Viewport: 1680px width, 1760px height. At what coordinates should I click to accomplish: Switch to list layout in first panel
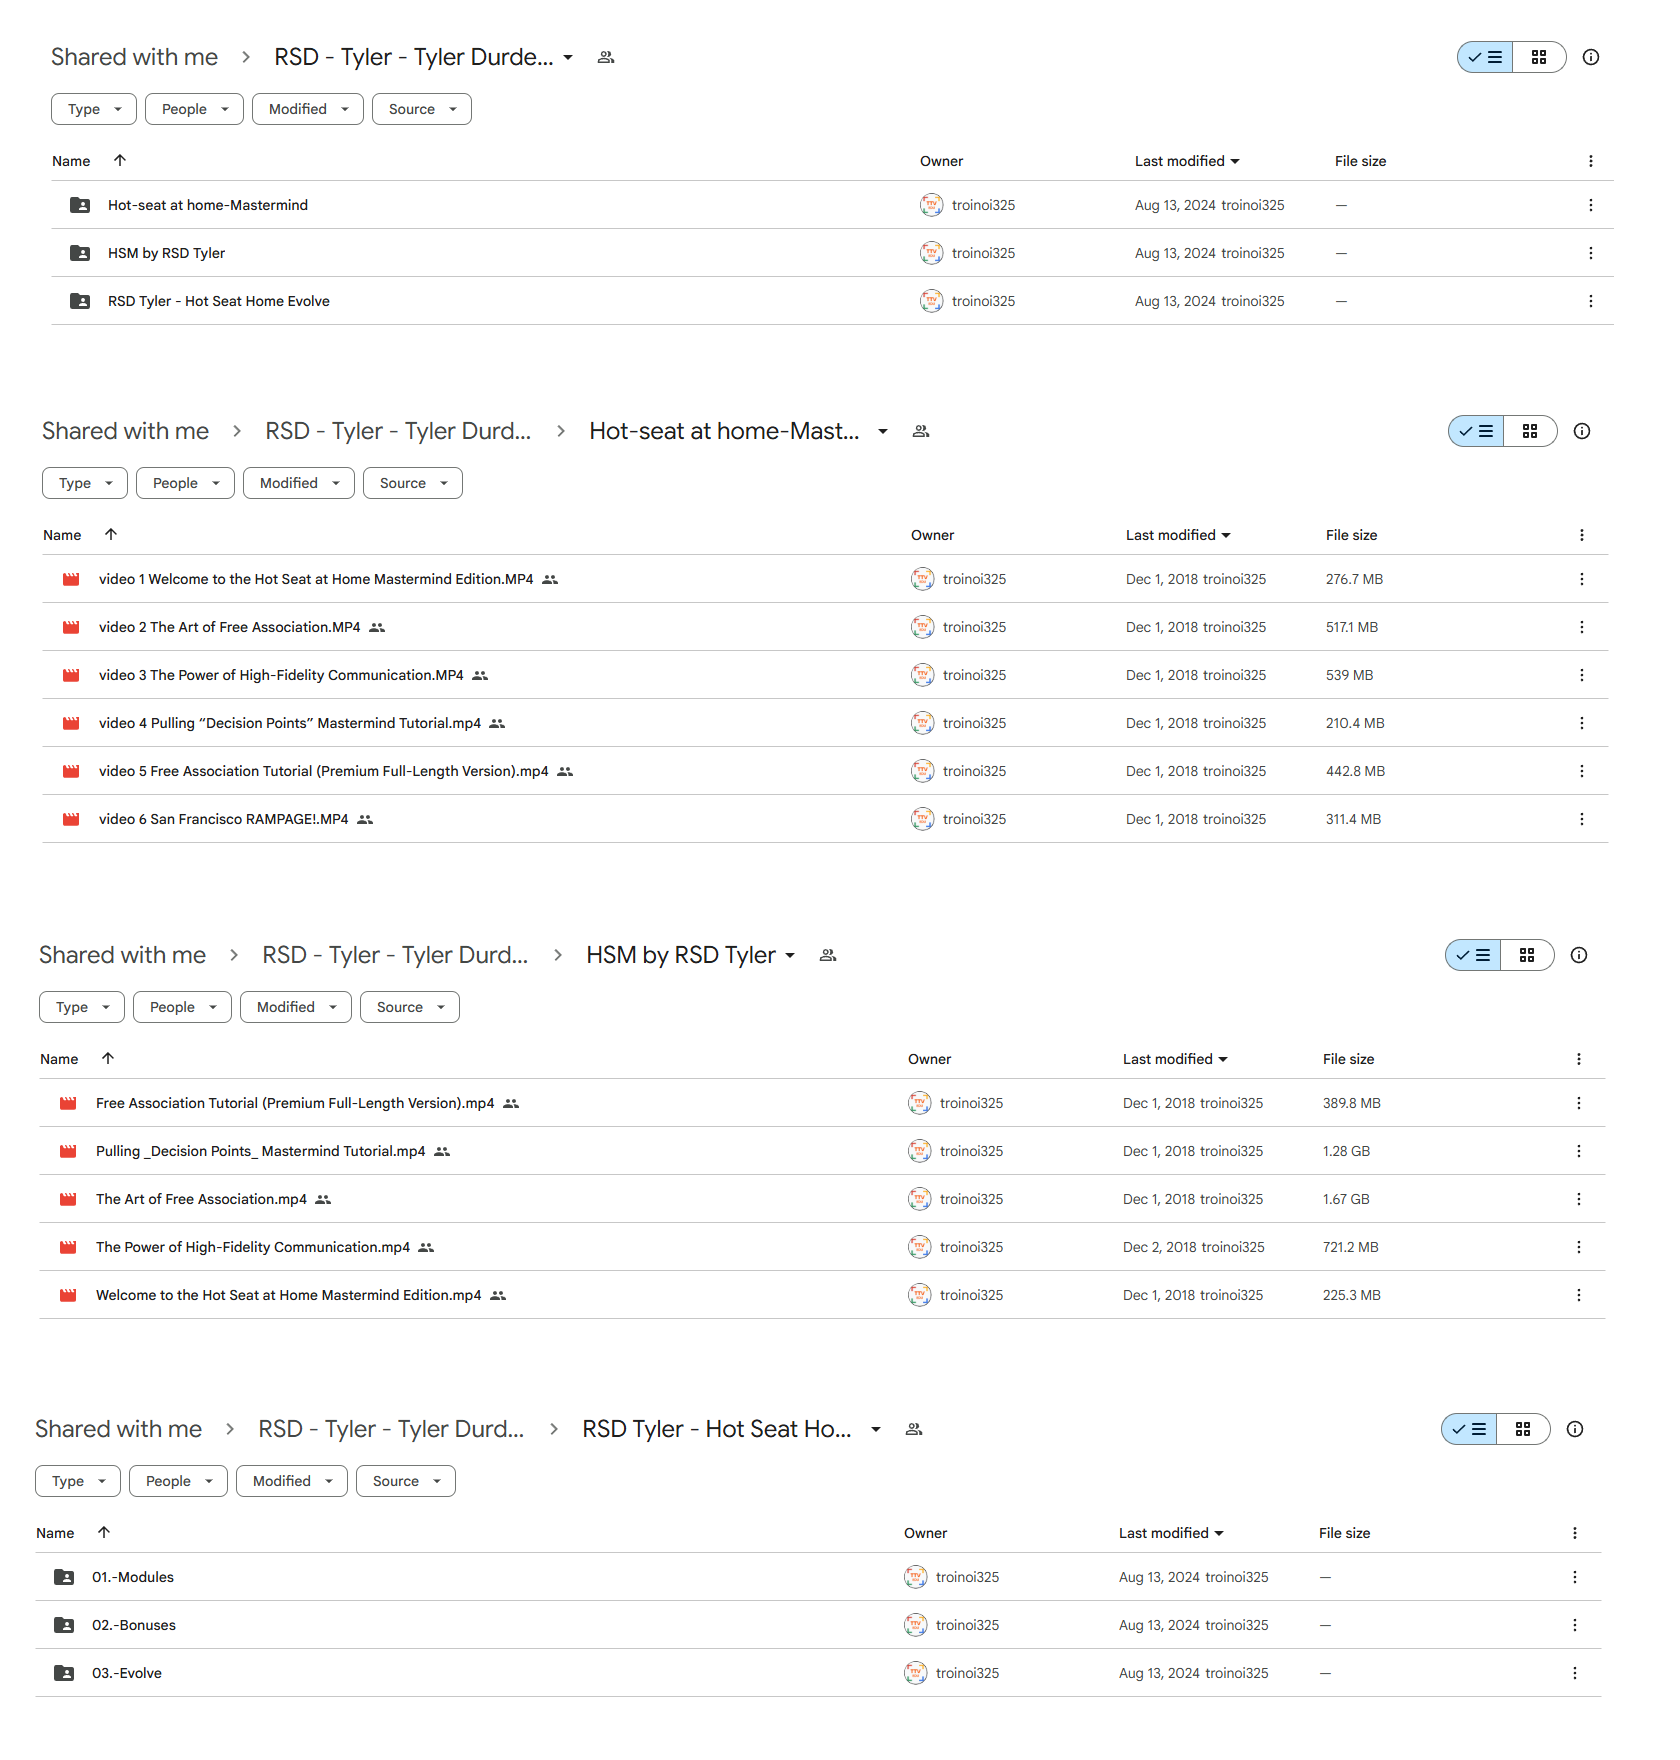click(1485, 57)
